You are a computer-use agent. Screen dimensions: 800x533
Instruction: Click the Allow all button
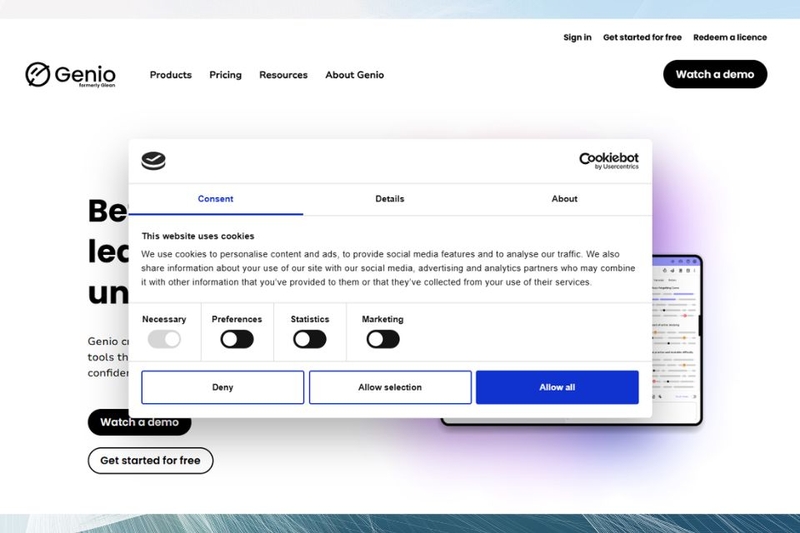pyautogui.click(x=557, y=387)
